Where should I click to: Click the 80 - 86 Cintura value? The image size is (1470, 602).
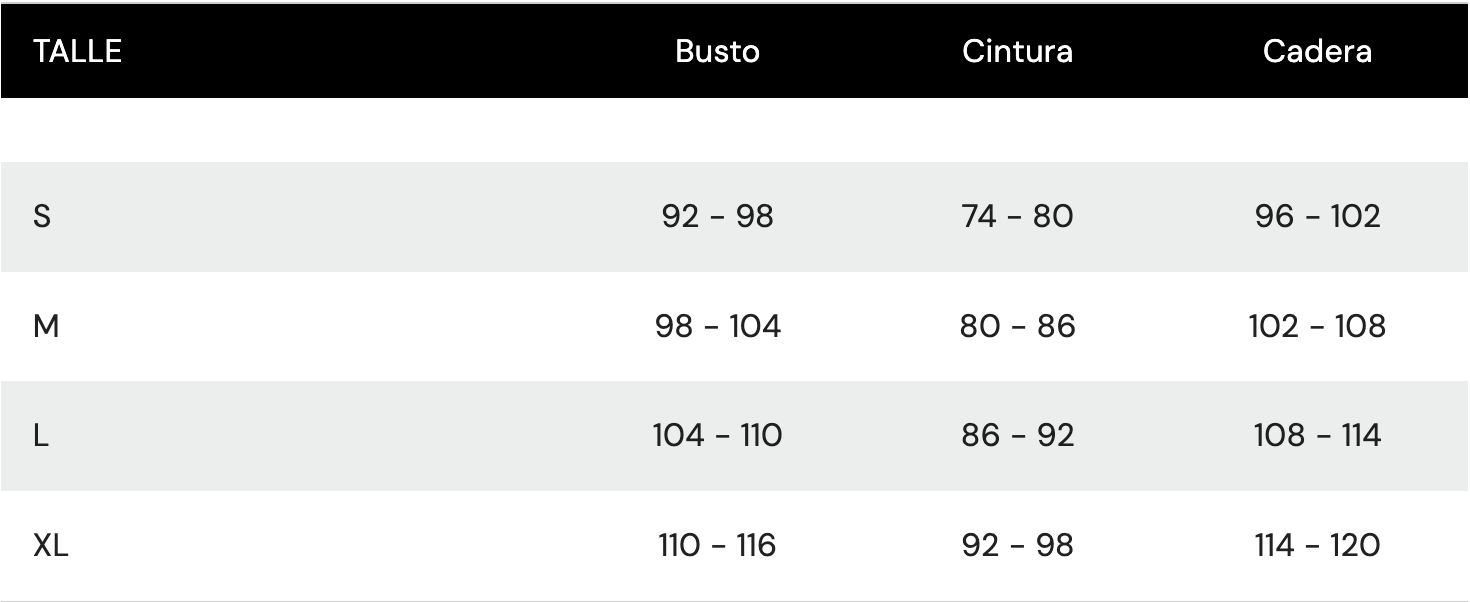[x=1017, y=326]
